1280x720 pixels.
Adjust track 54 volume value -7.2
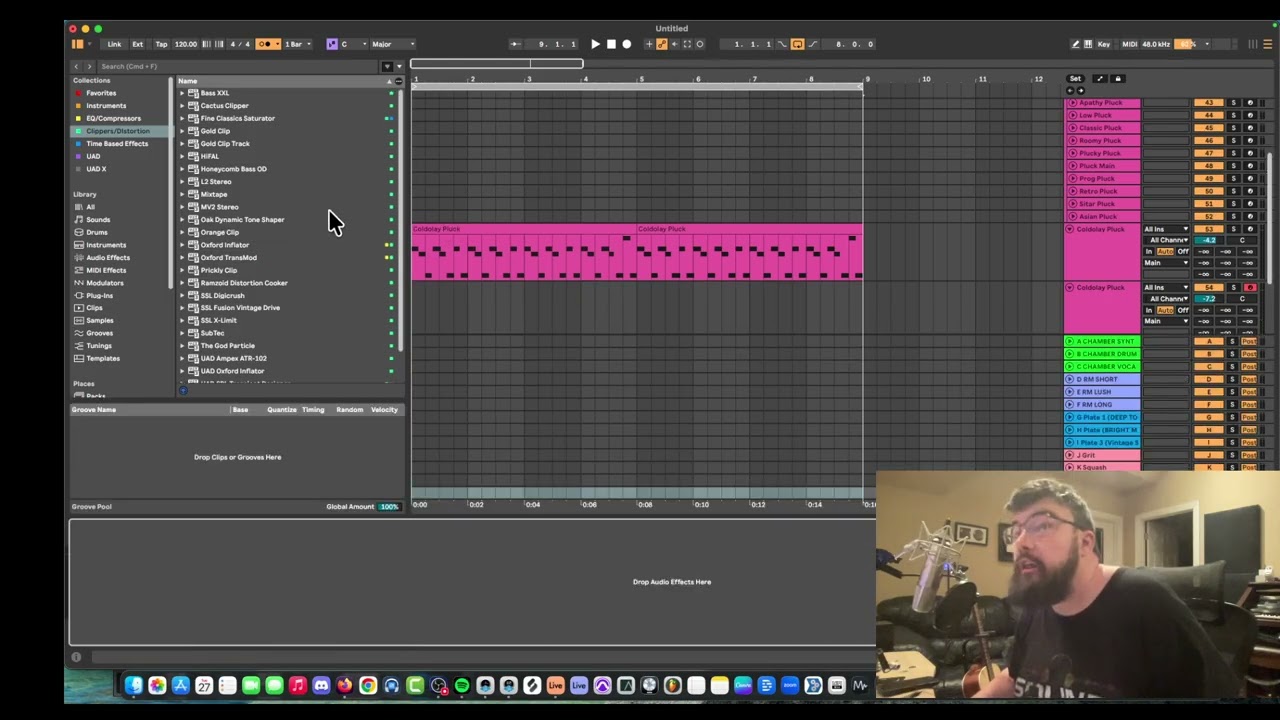tap(1209, 299)
